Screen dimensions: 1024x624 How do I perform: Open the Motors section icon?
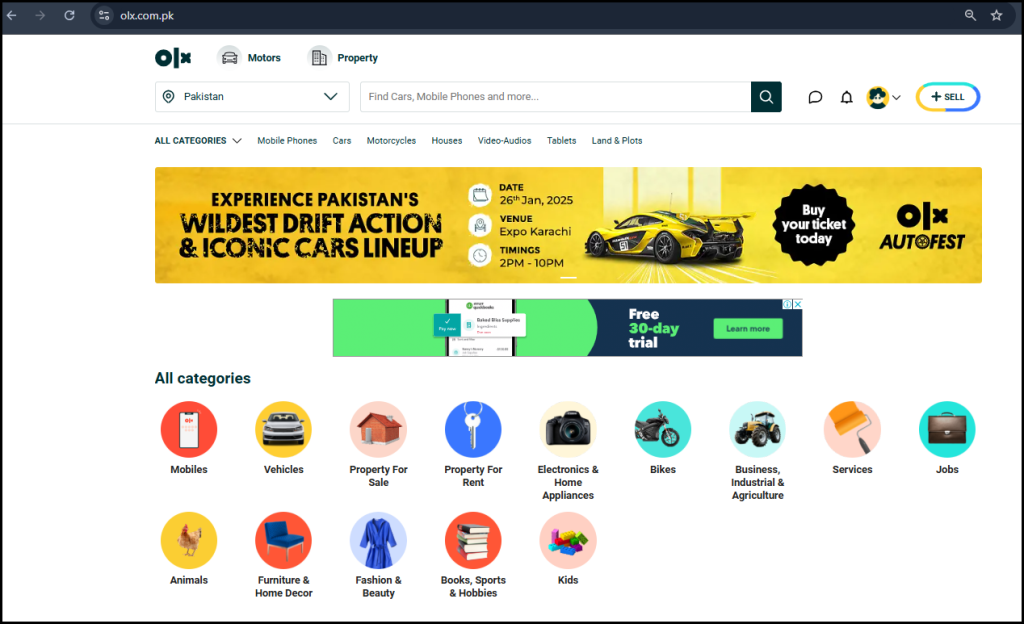click(x=230, y=57)
